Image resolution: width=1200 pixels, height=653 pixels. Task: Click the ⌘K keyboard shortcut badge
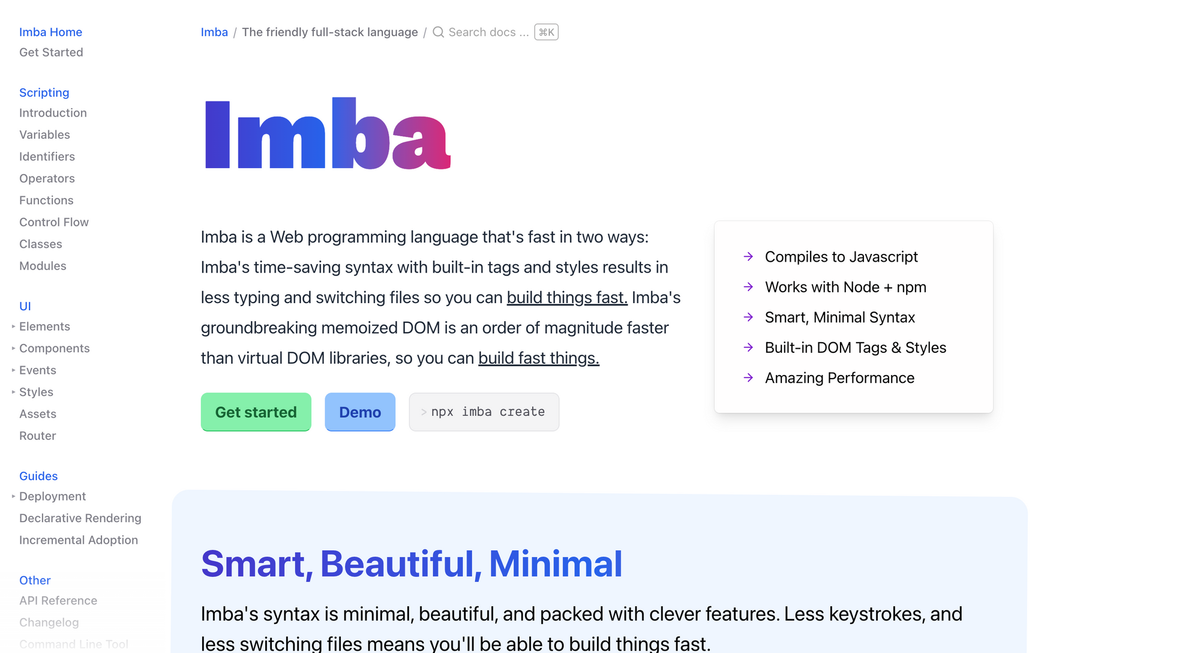coord(546,31)
